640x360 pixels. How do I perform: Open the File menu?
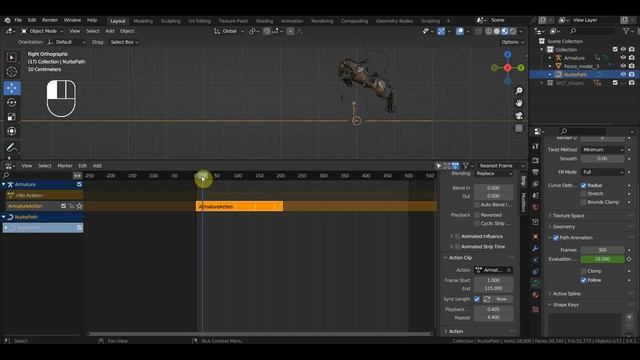pyautogui.click(x=18, y=20)
